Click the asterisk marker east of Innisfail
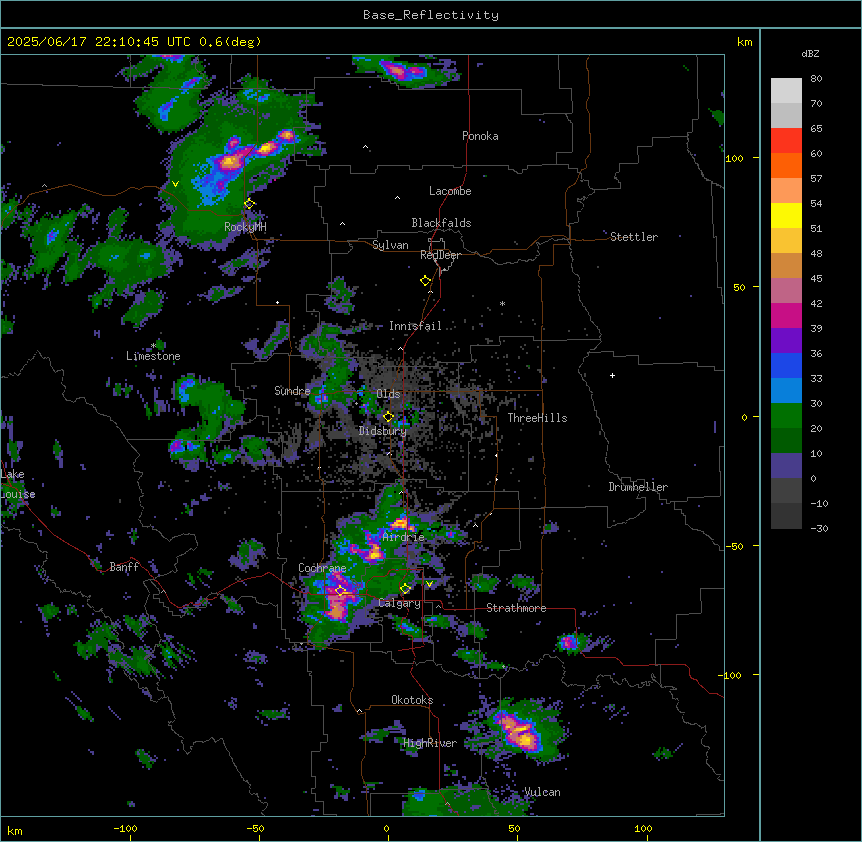 [x=502, y=303]
